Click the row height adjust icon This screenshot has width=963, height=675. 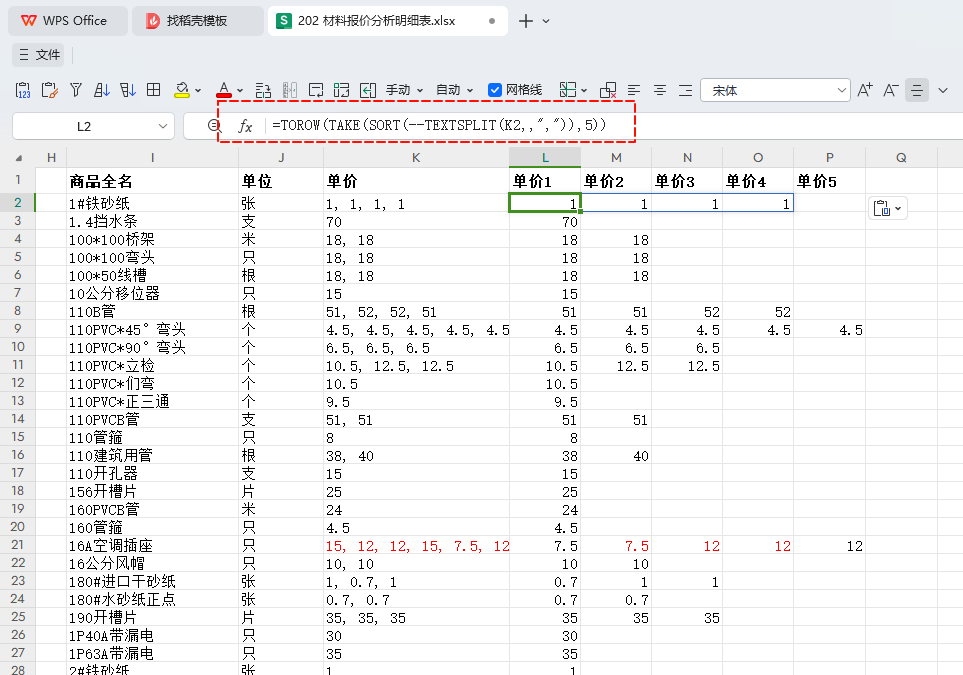(263, 90)
